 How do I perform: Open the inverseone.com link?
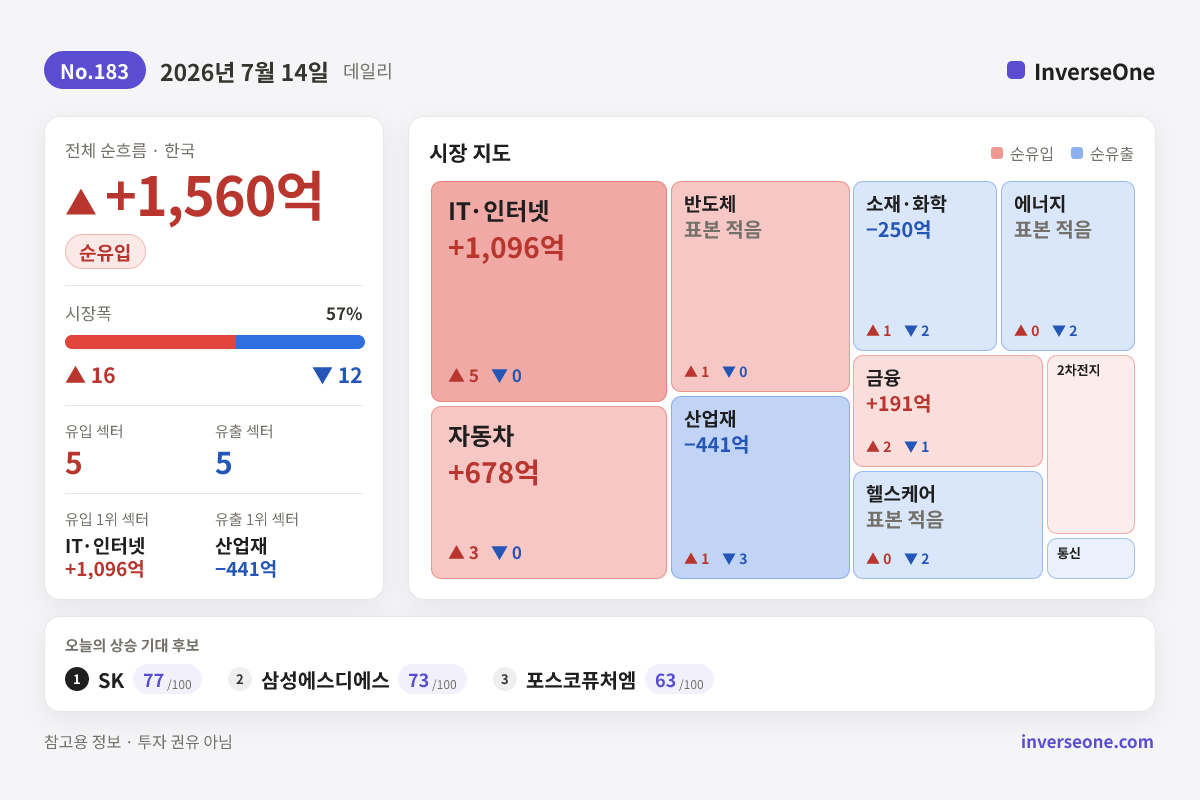1087,742
